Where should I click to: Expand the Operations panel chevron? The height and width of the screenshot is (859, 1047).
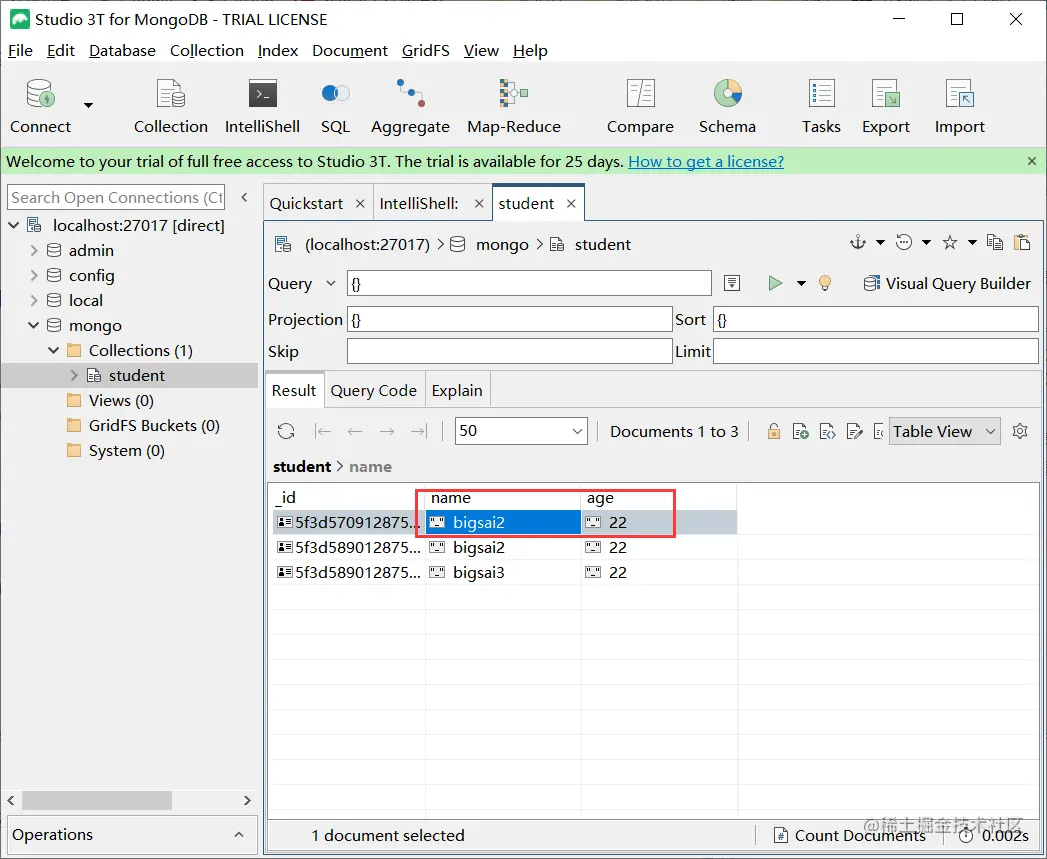click(x=239, y=834)
